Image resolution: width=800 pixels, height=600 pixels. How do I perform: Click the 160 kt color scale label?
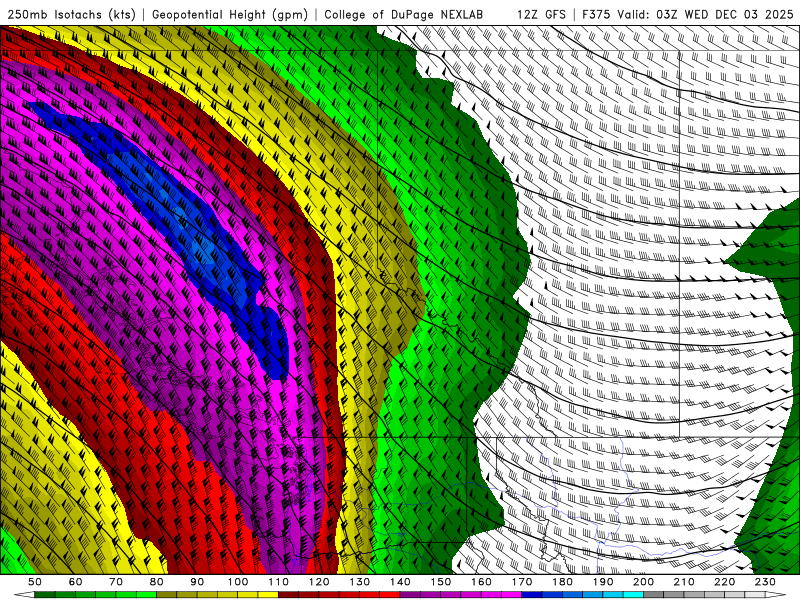481,582
